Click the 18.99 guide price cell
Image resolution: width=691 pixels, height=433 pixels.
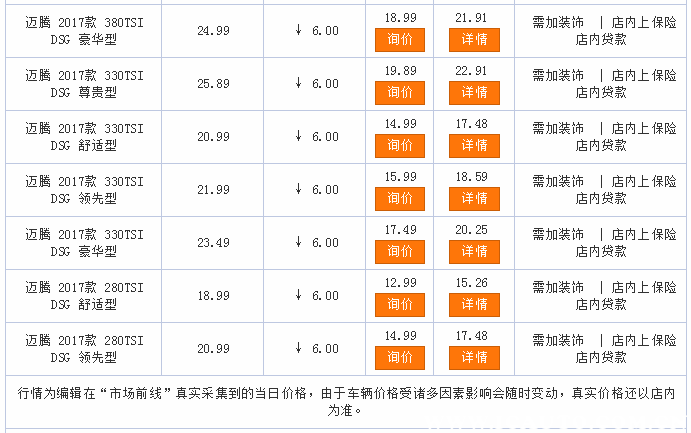tap(213, 296)
